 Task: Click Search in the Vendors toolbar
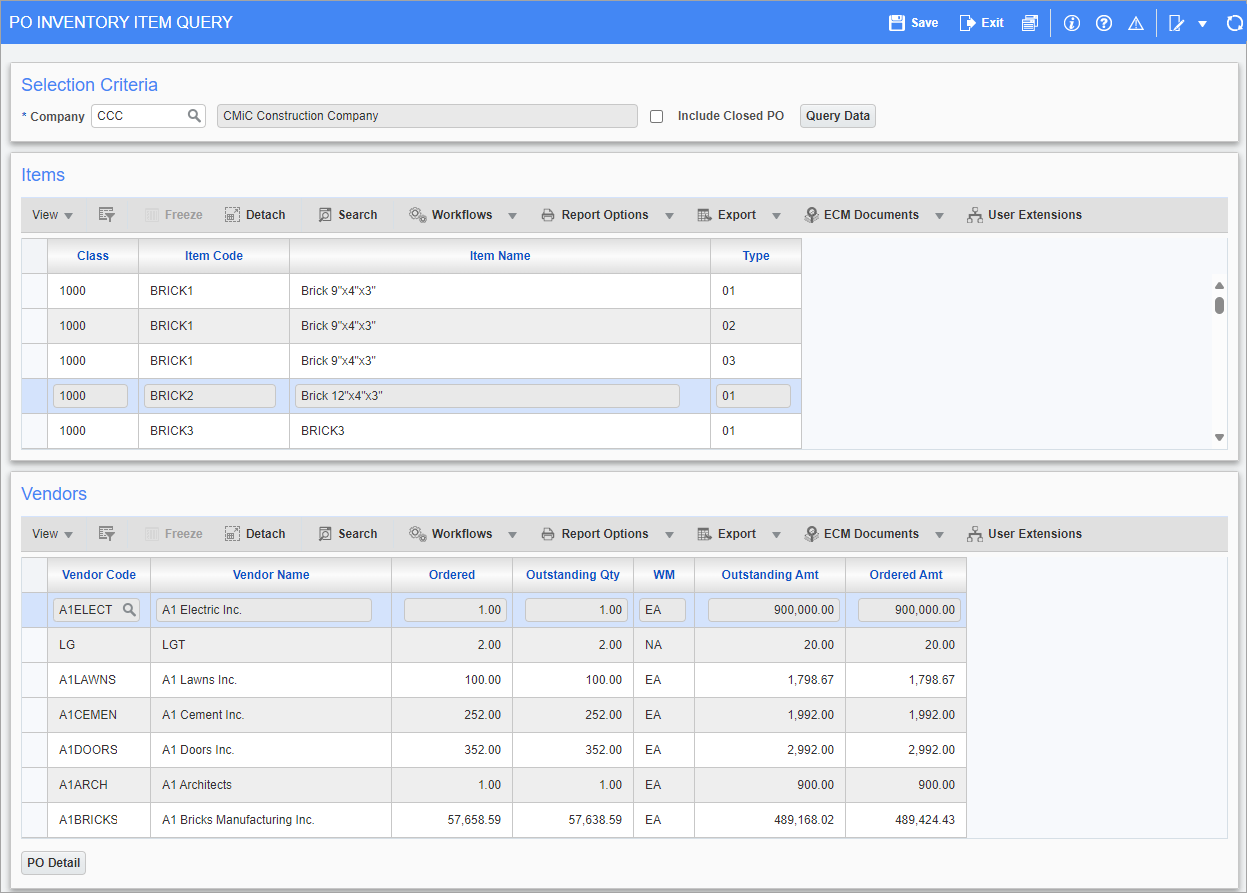[347, 534]
